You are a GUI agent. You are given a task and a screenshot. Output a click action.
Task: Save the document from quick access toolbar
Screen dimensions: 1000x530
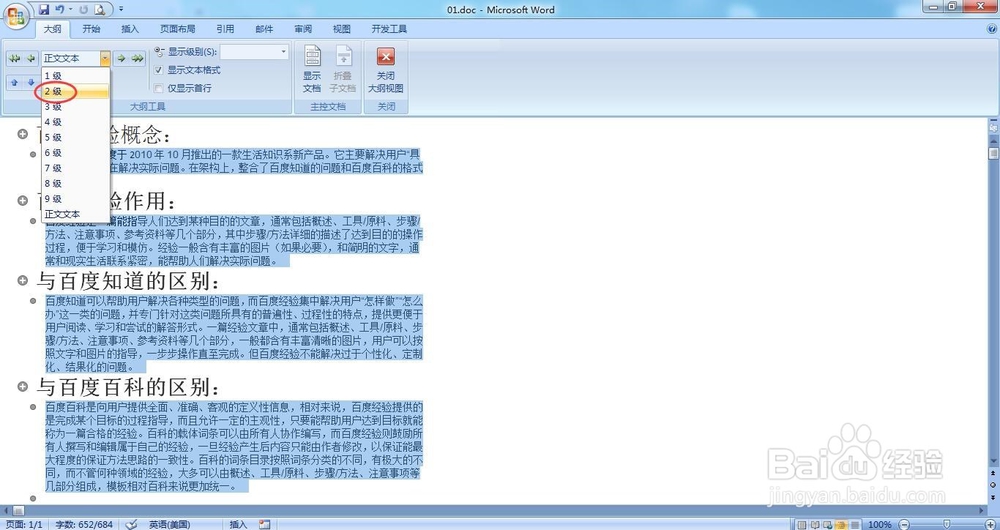click(x=44, y=10)
